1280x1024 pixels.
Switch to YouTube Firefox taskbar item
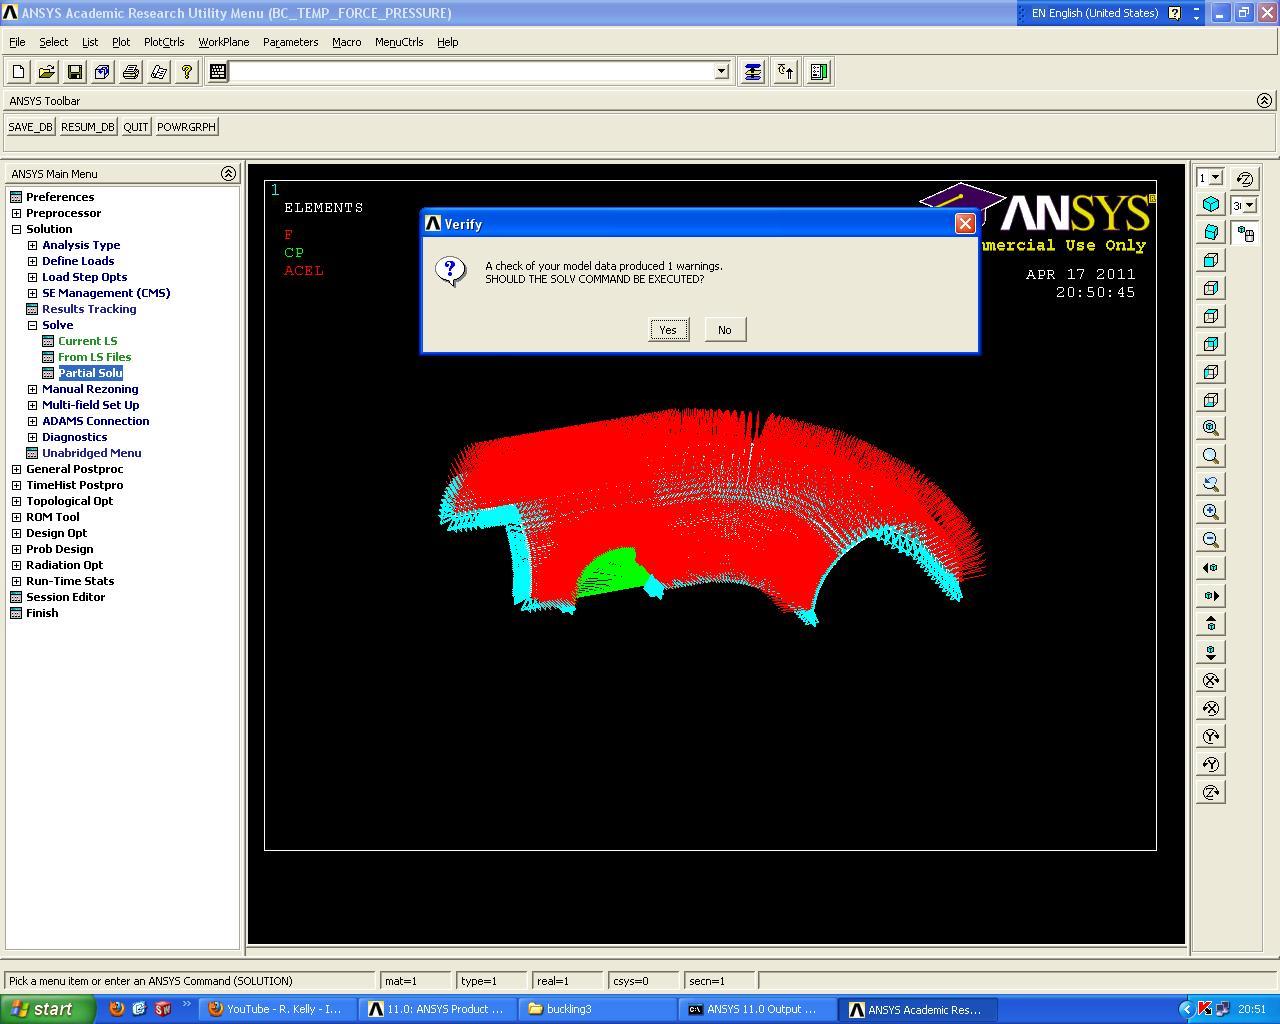276,1009
